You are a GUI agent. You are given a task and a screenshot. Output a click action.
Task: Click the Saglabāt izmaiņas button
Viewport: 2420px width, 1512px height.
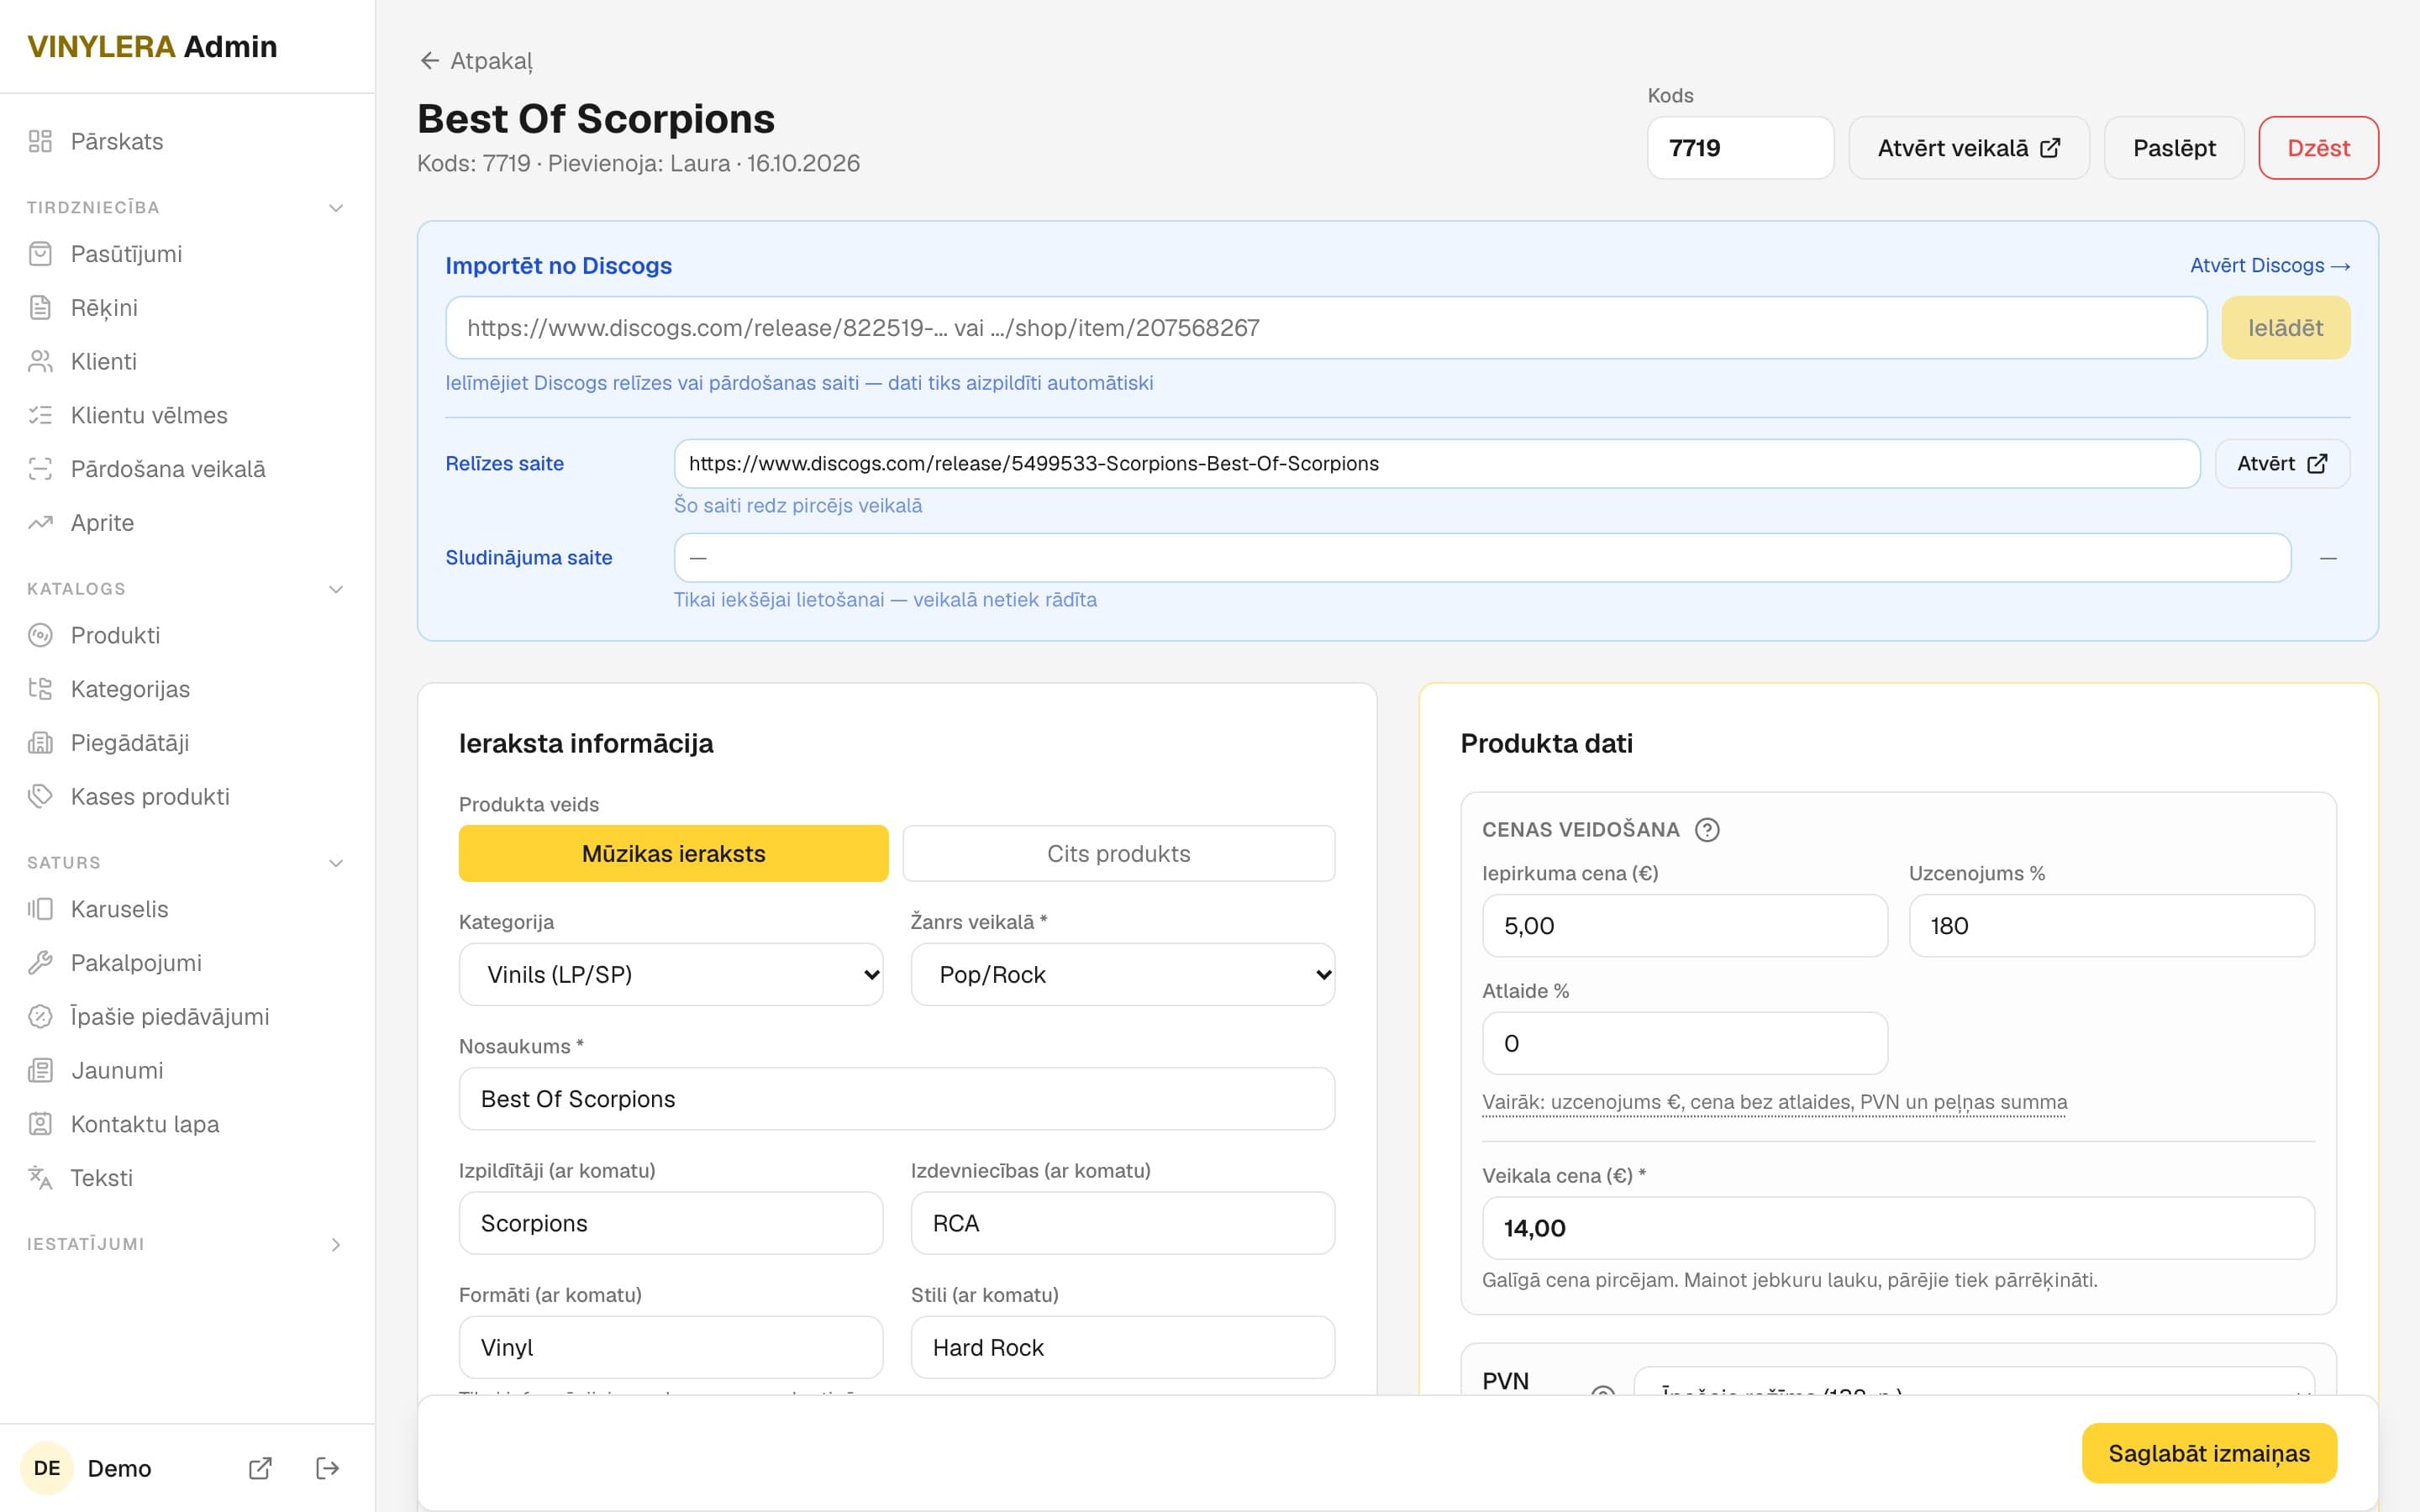pyautogui.click(x=2209, y=1453)
